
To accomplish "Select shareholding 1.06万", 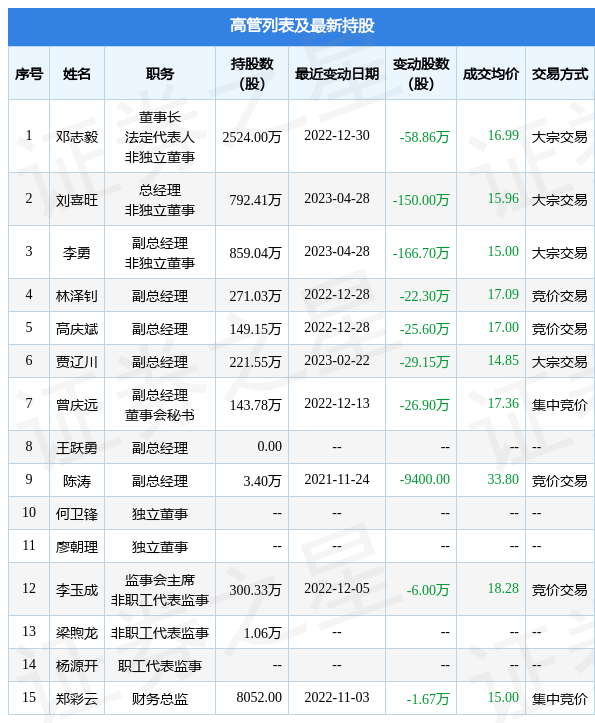I will [262, 633].
